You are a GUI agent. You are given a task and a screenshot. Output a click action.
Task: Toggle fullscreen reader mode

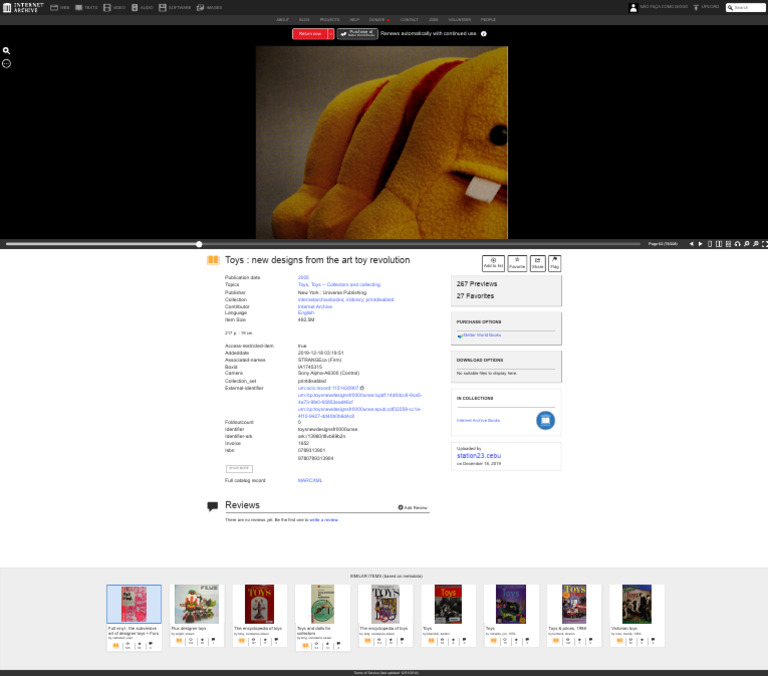[765, 244]
